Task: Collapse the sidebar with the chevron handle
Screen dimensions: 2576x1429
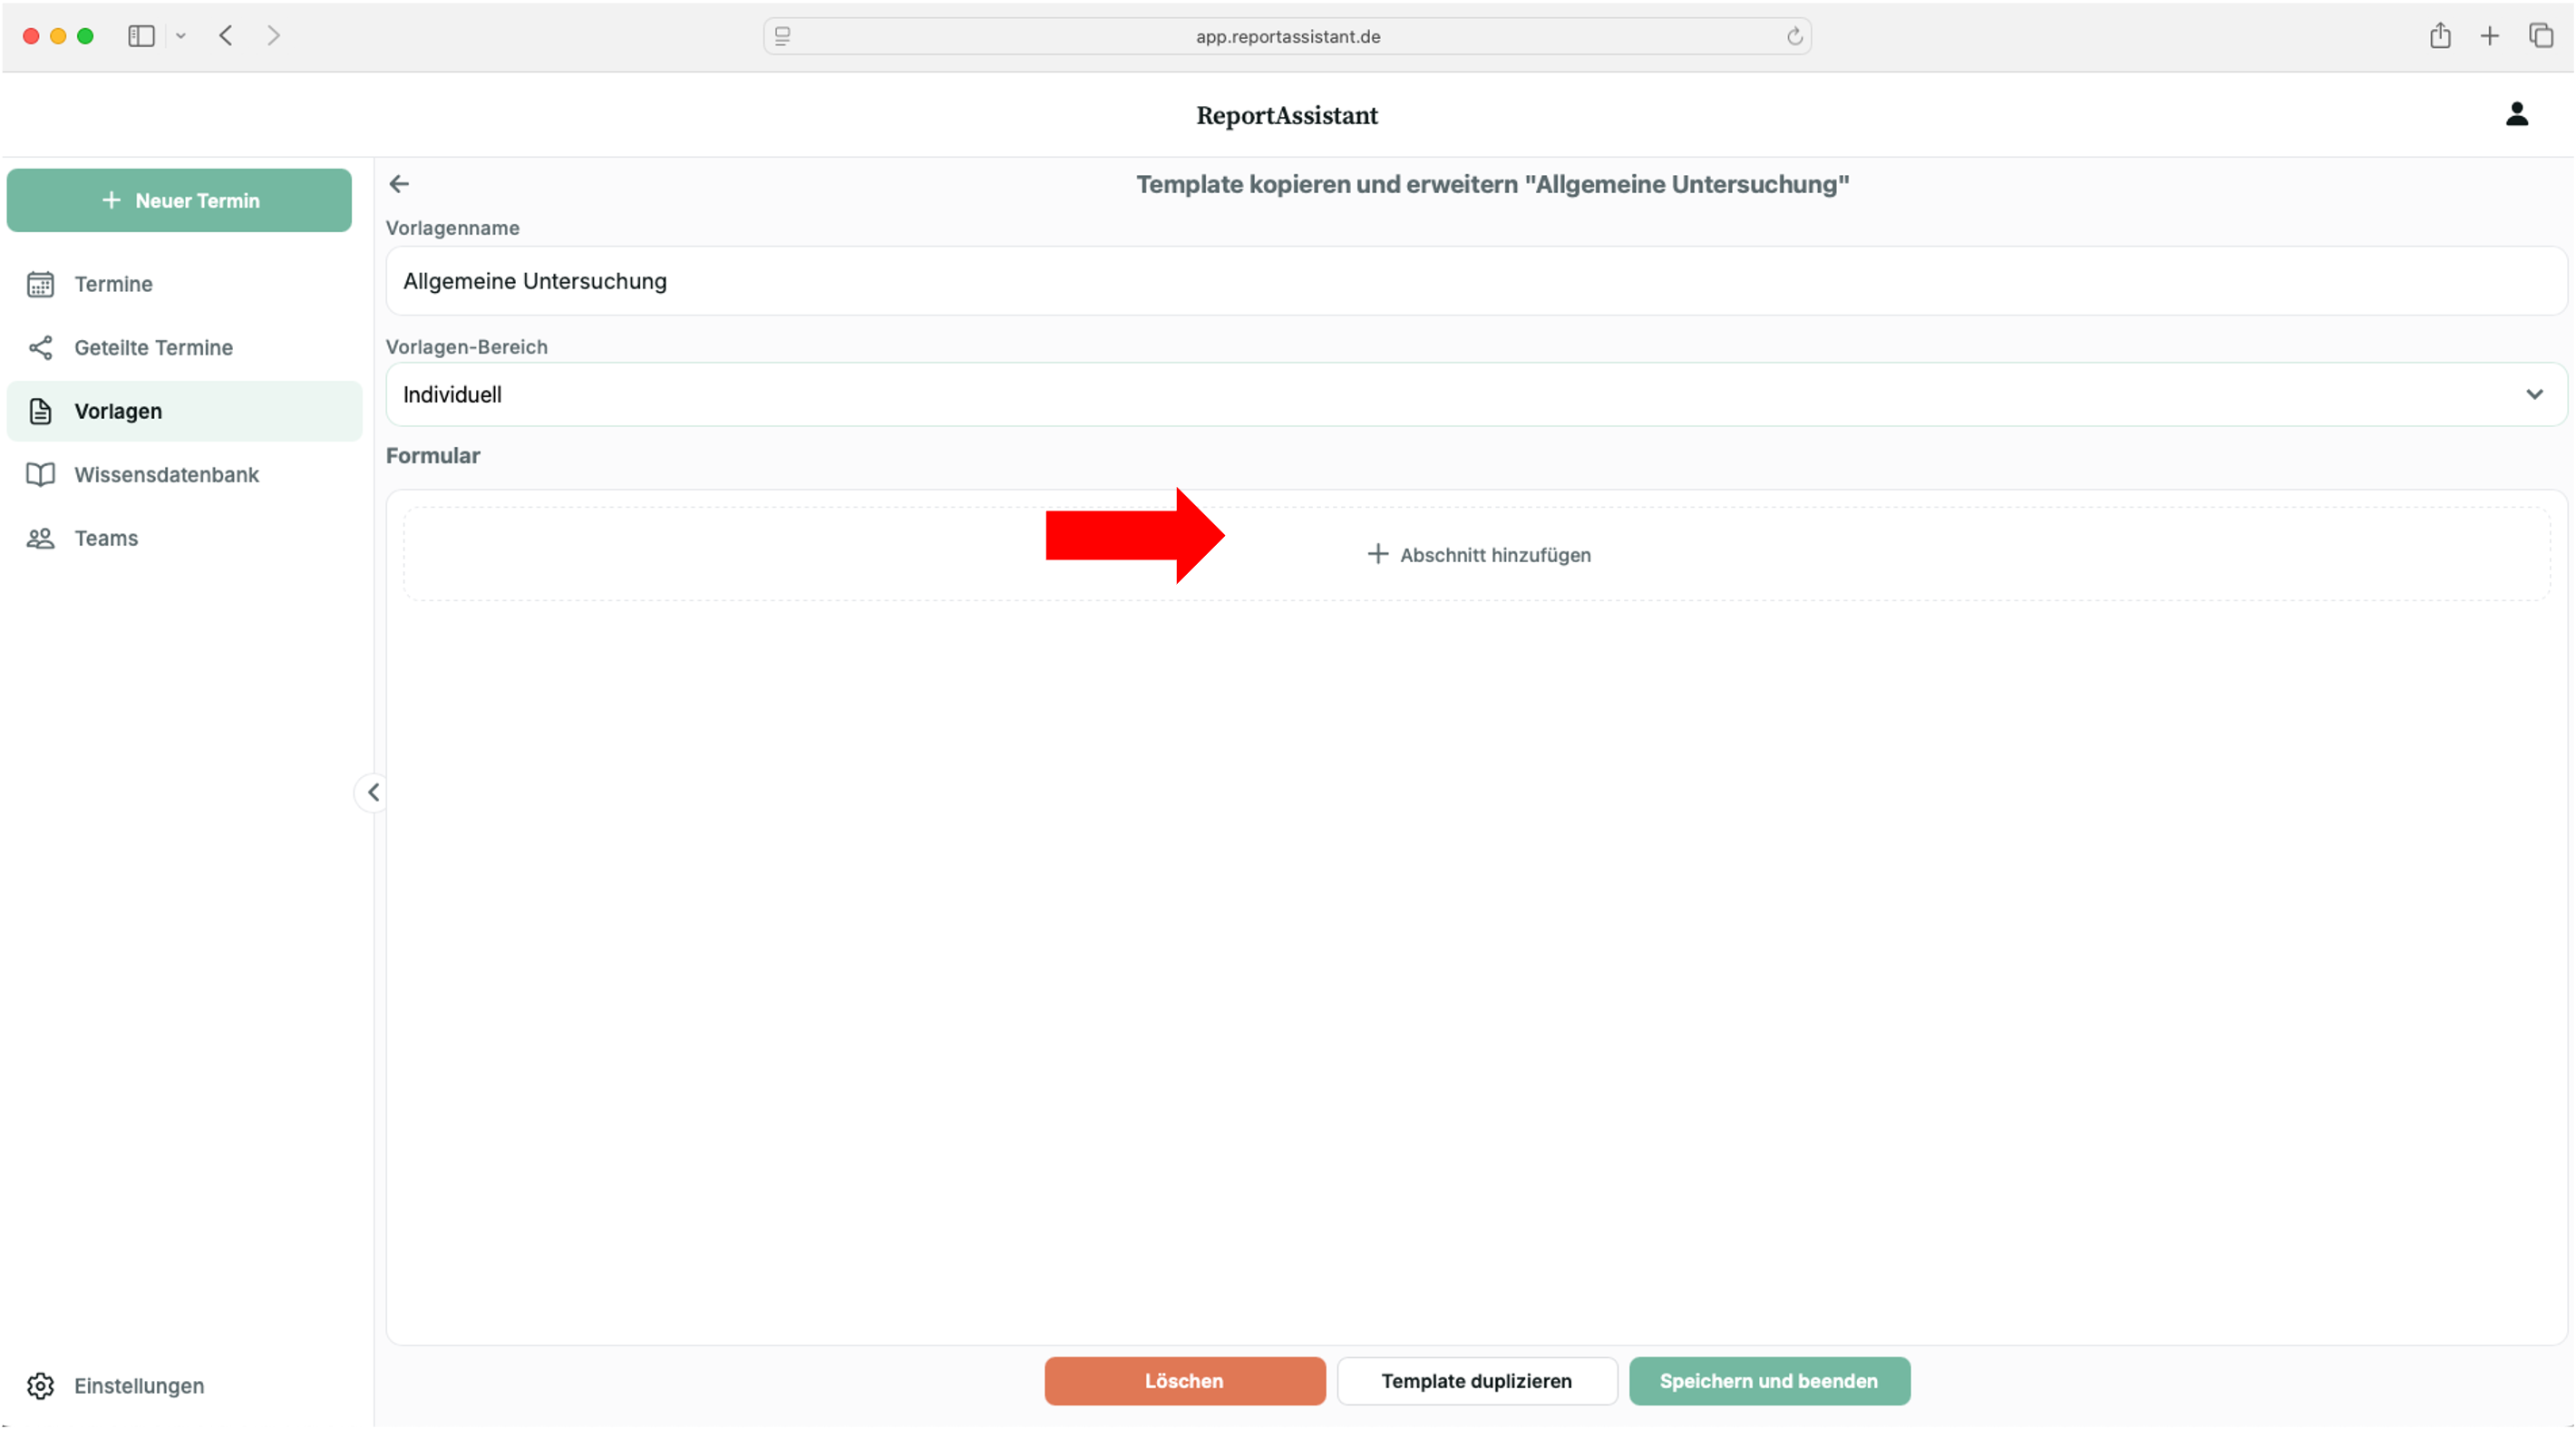Action: 373,792
